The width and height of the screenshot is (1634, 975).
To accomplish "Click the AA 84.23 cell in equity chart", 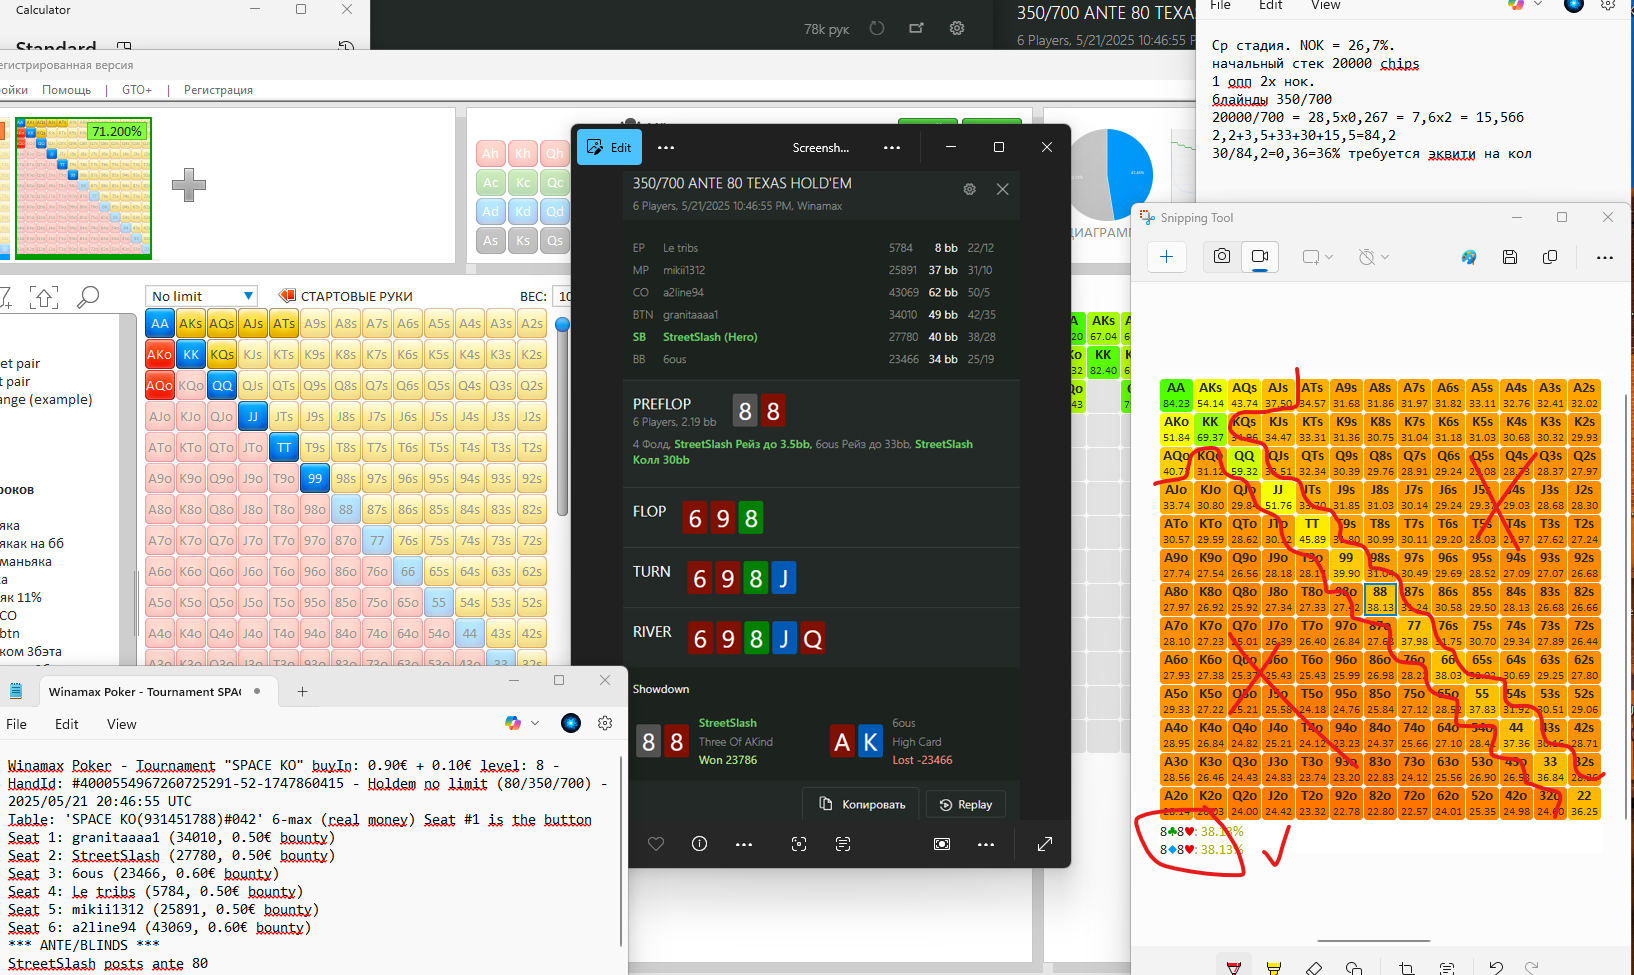I will click(1176, 395).
